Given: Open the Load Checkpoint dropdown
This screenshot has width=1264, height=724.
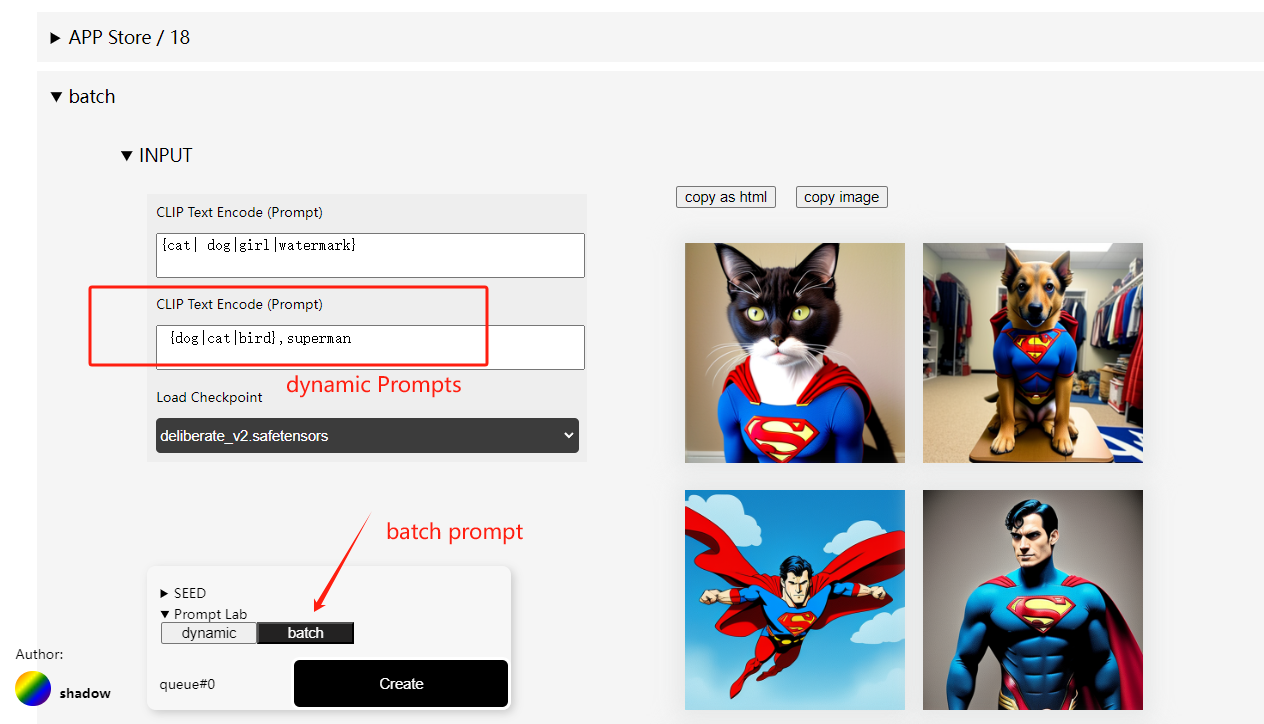Looking at the screenshot, I should pyautogui.click(x=368, y=436).
